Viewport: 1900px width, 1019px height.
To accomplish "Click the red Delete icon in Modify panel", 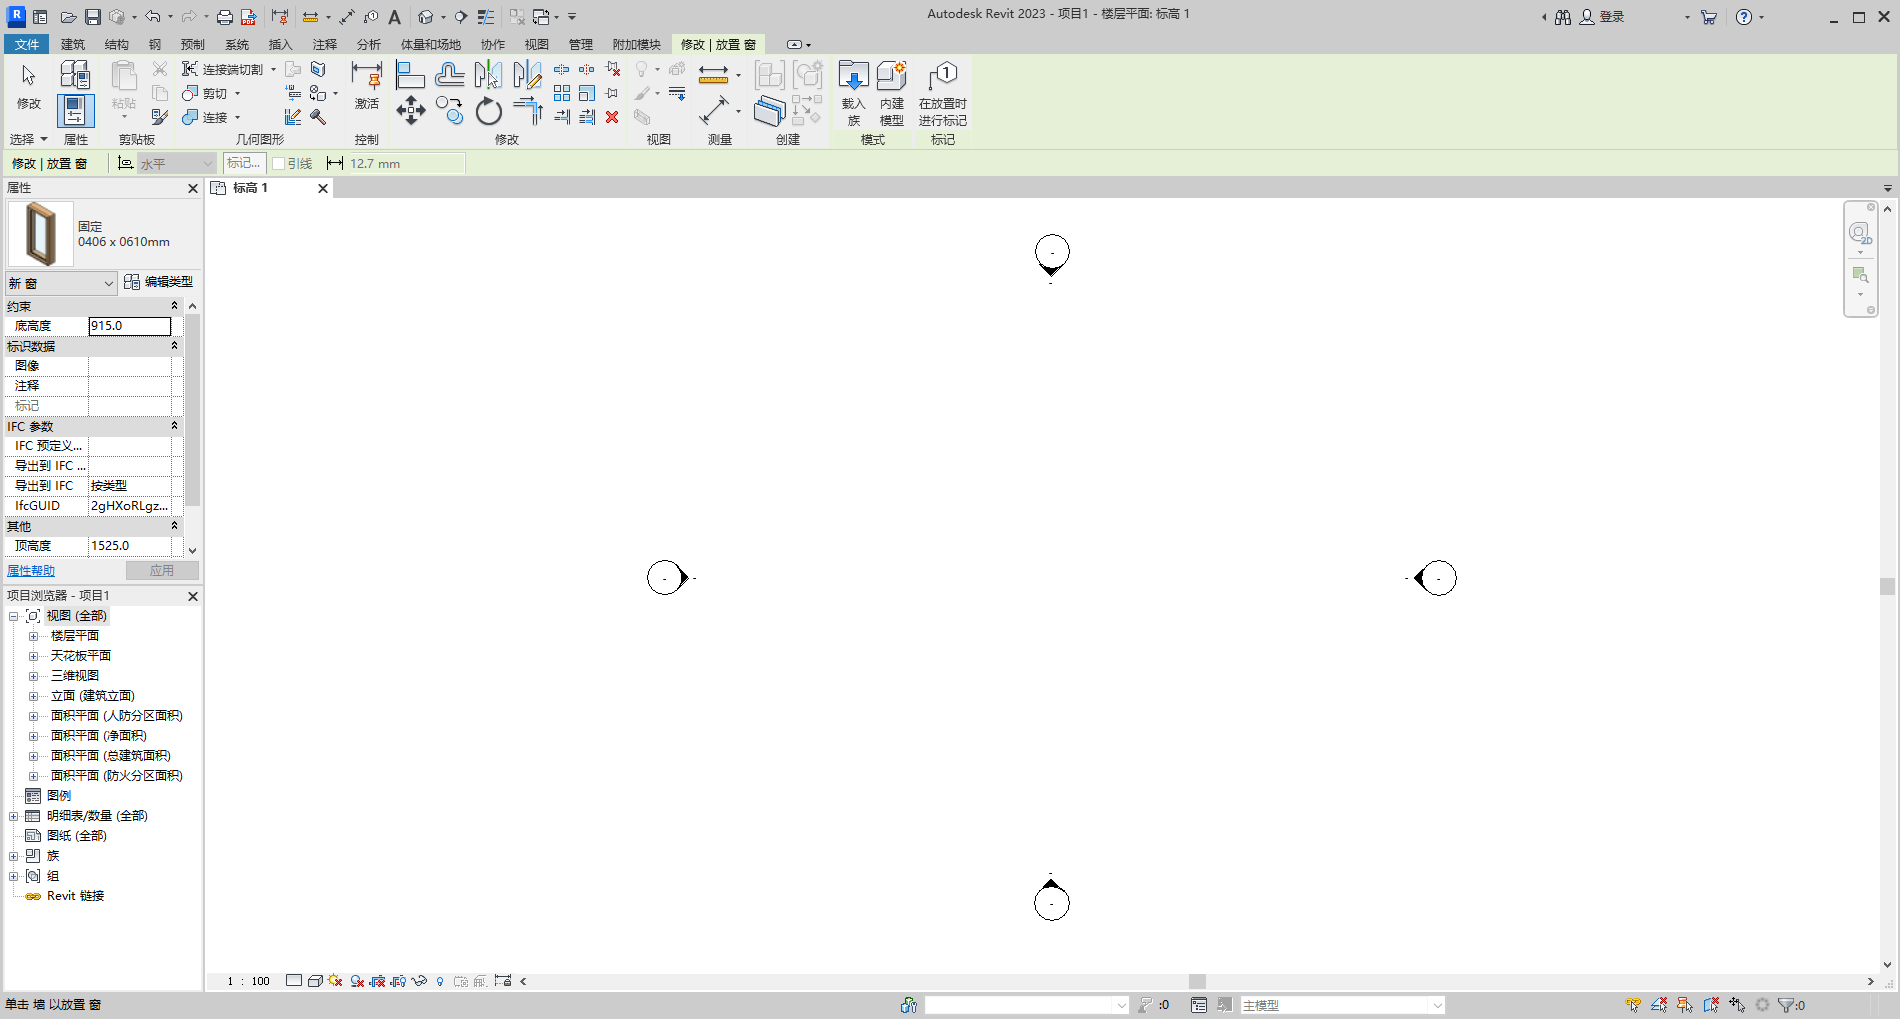I will point(612,117).
